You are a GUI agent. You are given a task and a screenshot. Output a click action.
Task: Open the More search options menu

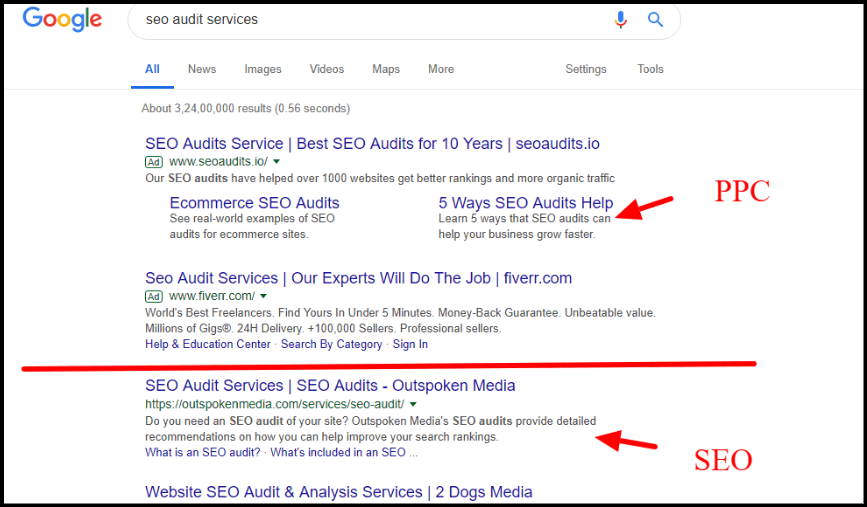tap(441, 69)
